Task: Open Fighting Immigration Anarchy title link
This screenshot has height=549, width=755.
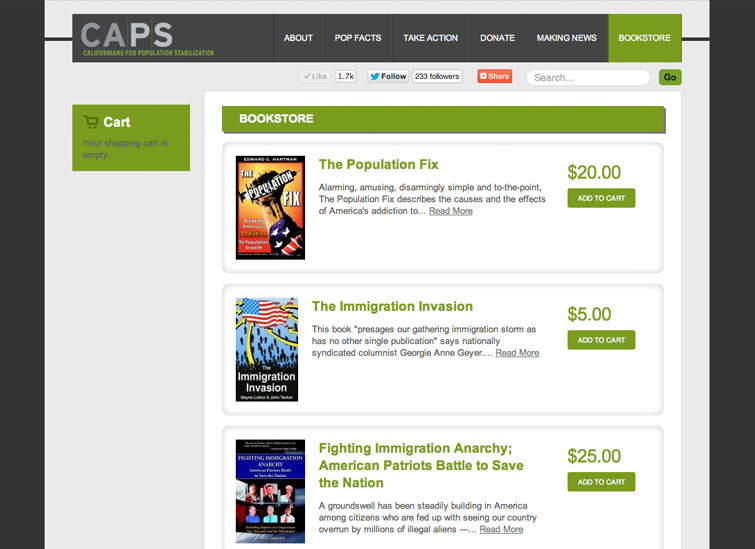Action: (x=420, y=466)
